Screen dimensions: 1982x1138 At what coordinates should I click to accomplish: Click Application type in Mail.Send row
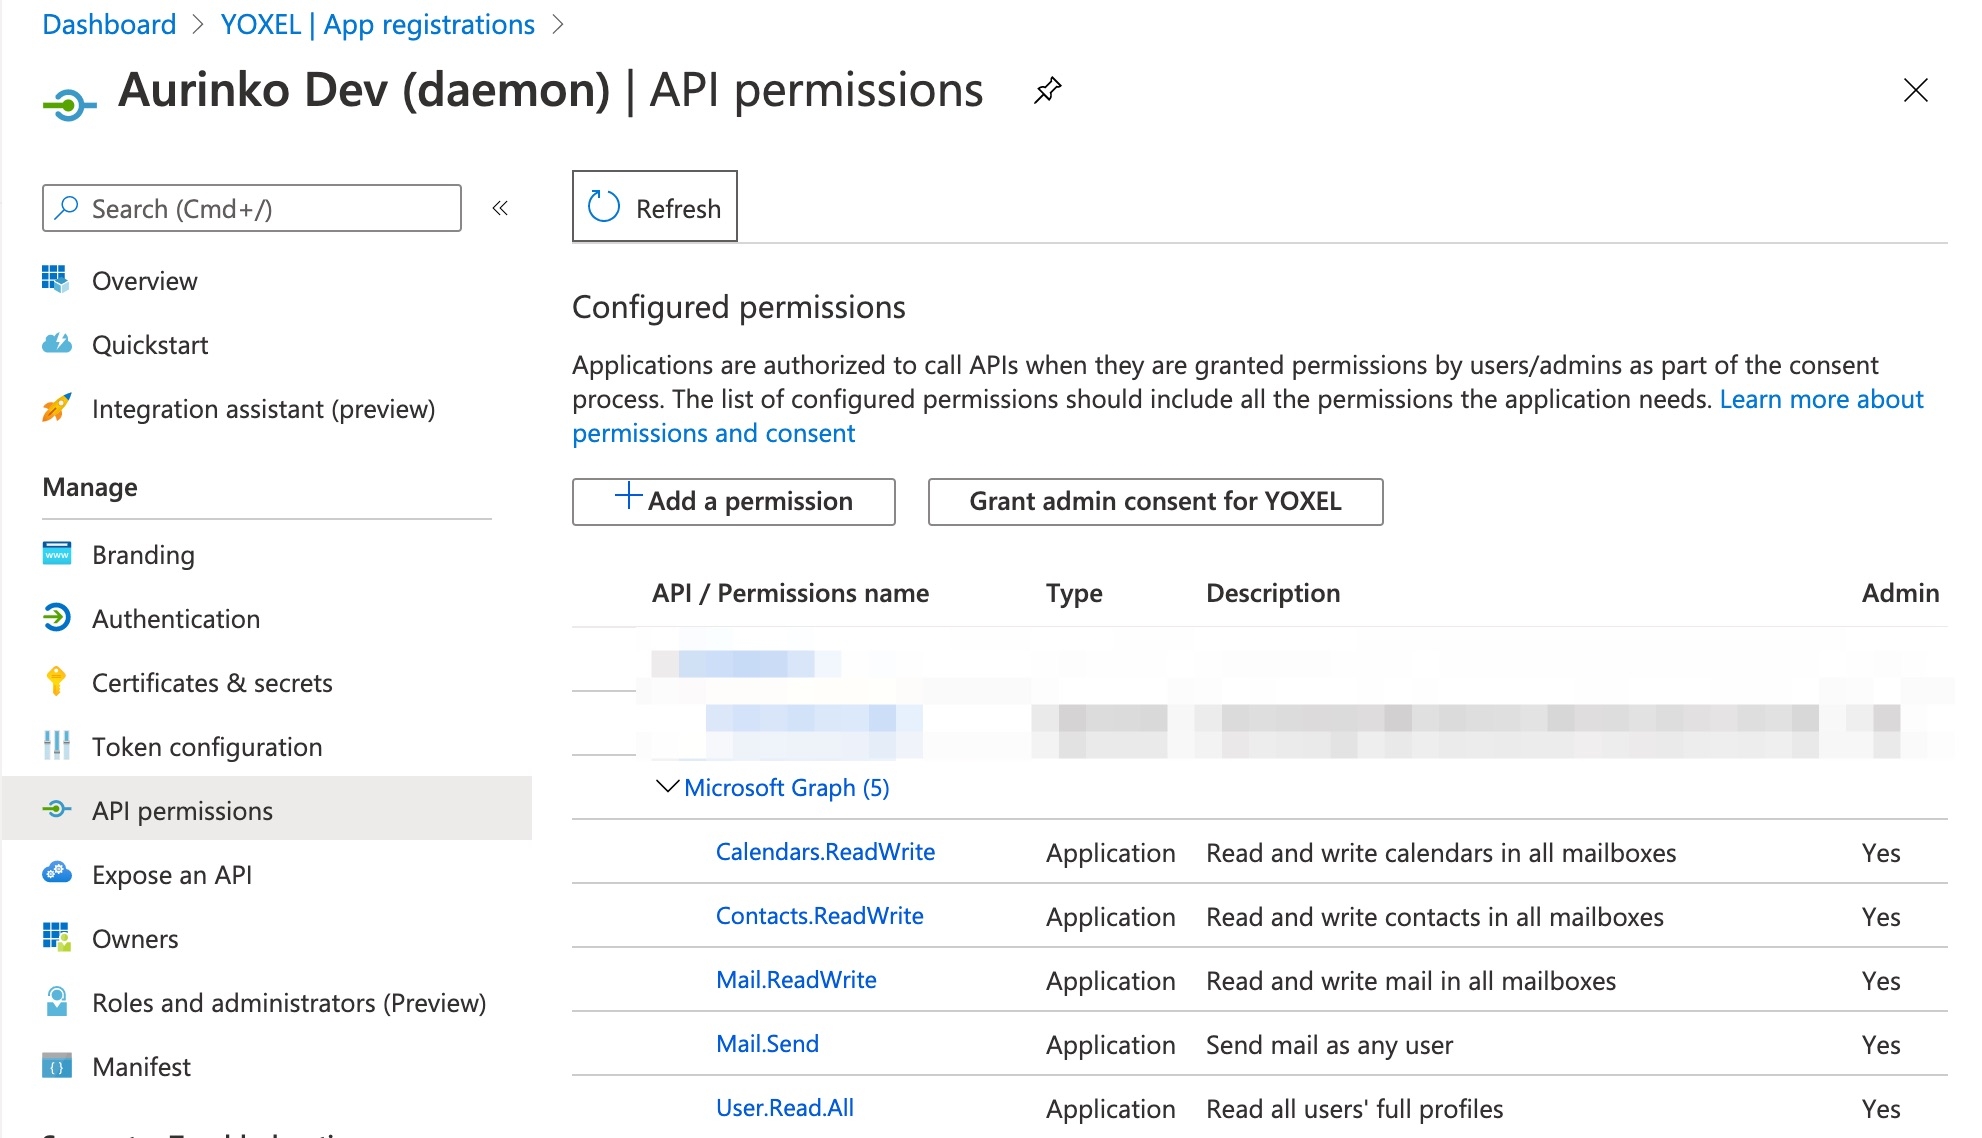(1110, 1045)
